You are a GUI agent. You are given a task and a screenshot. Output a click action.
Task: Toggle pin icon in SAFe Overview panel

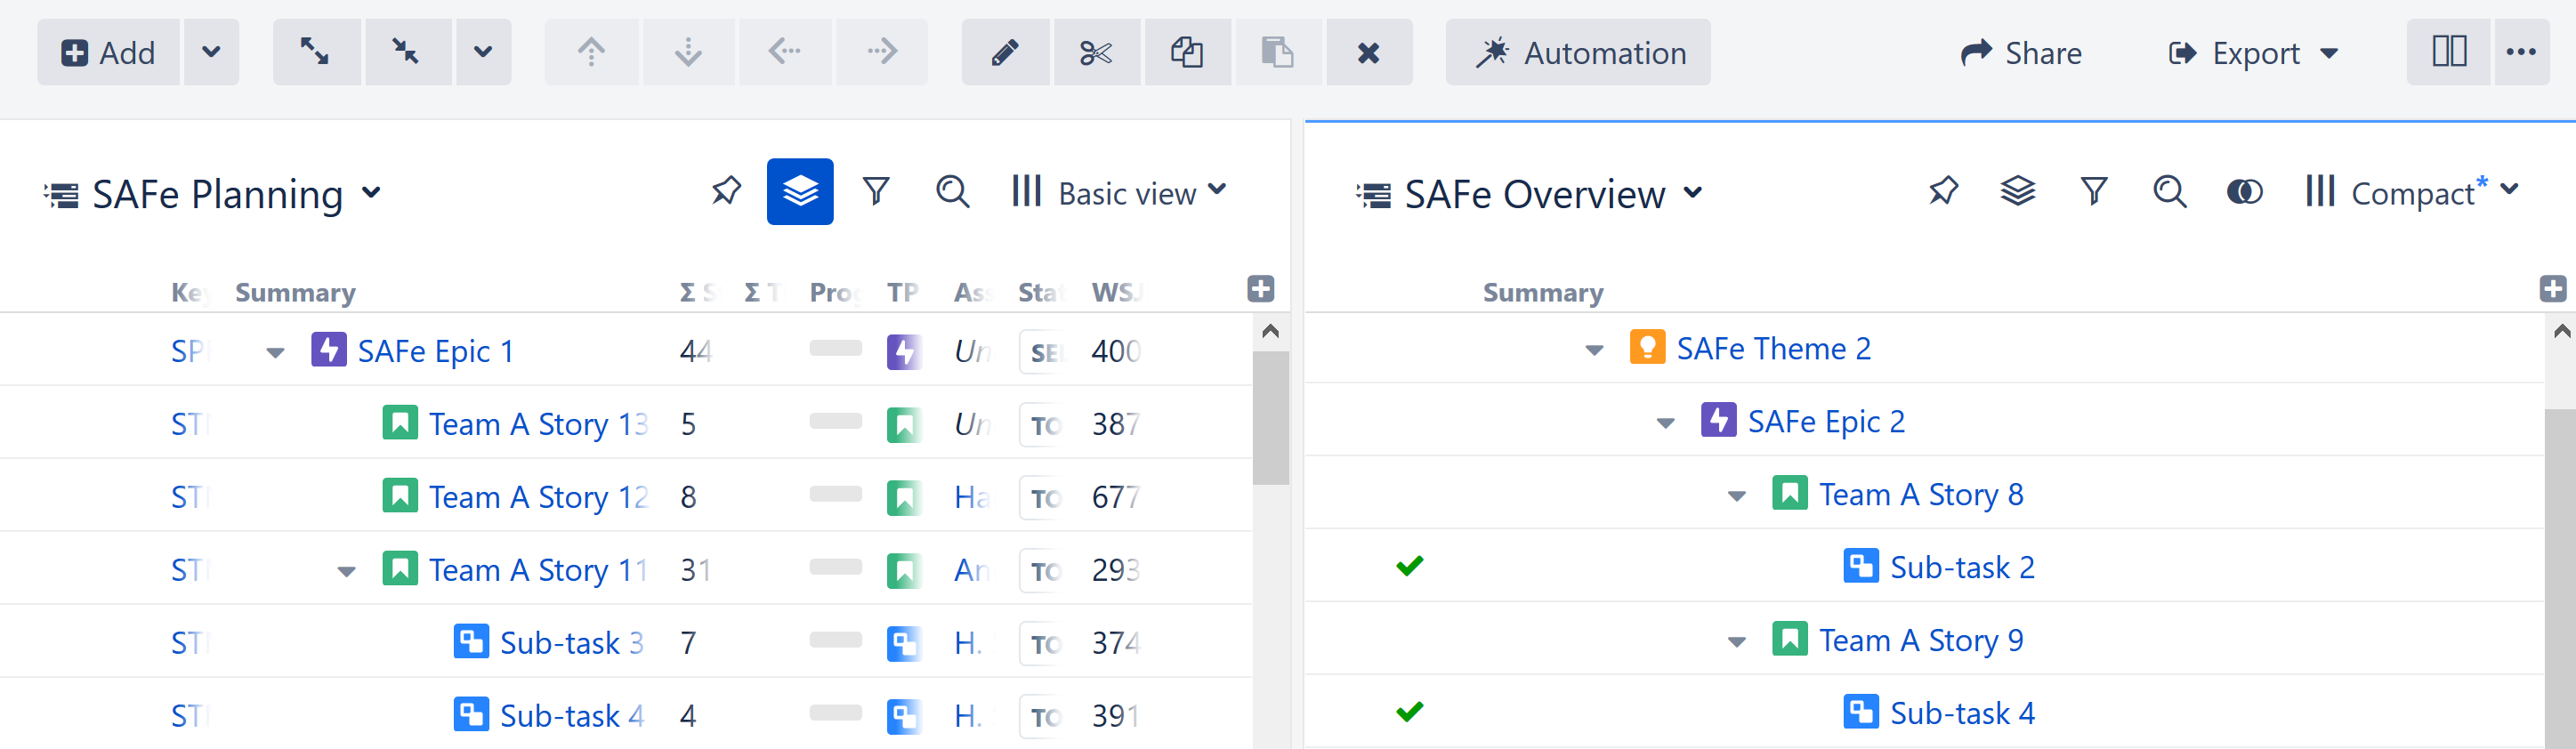(1943, 191)
